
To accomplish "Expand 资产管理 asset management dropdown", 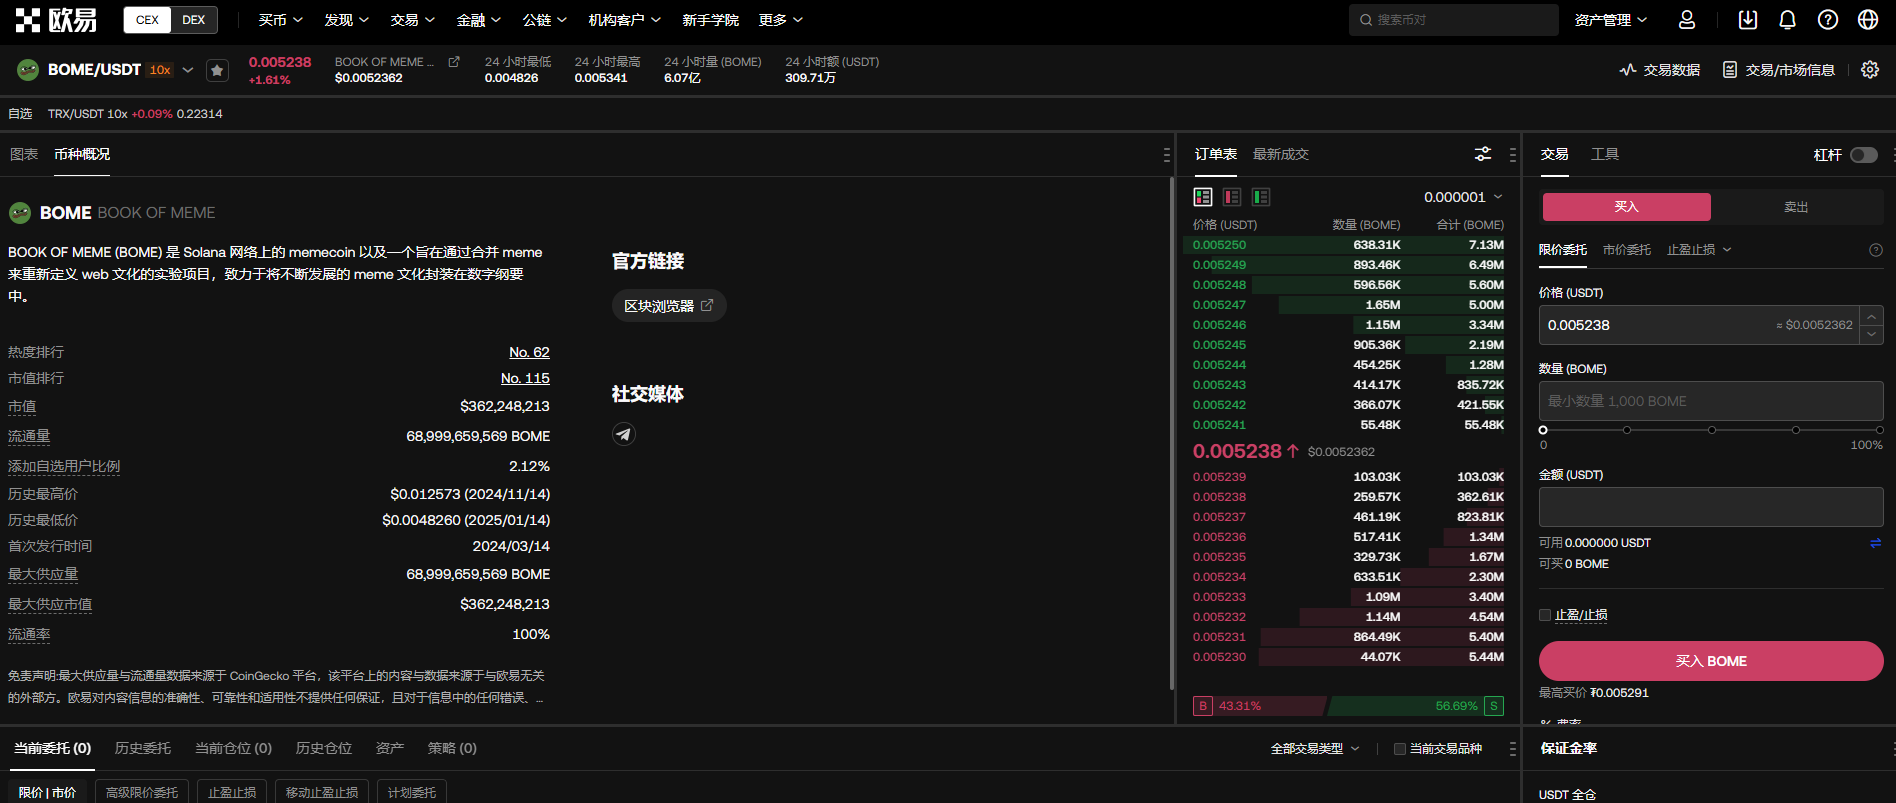I will pyautogui.click(x=1610, y=20).
